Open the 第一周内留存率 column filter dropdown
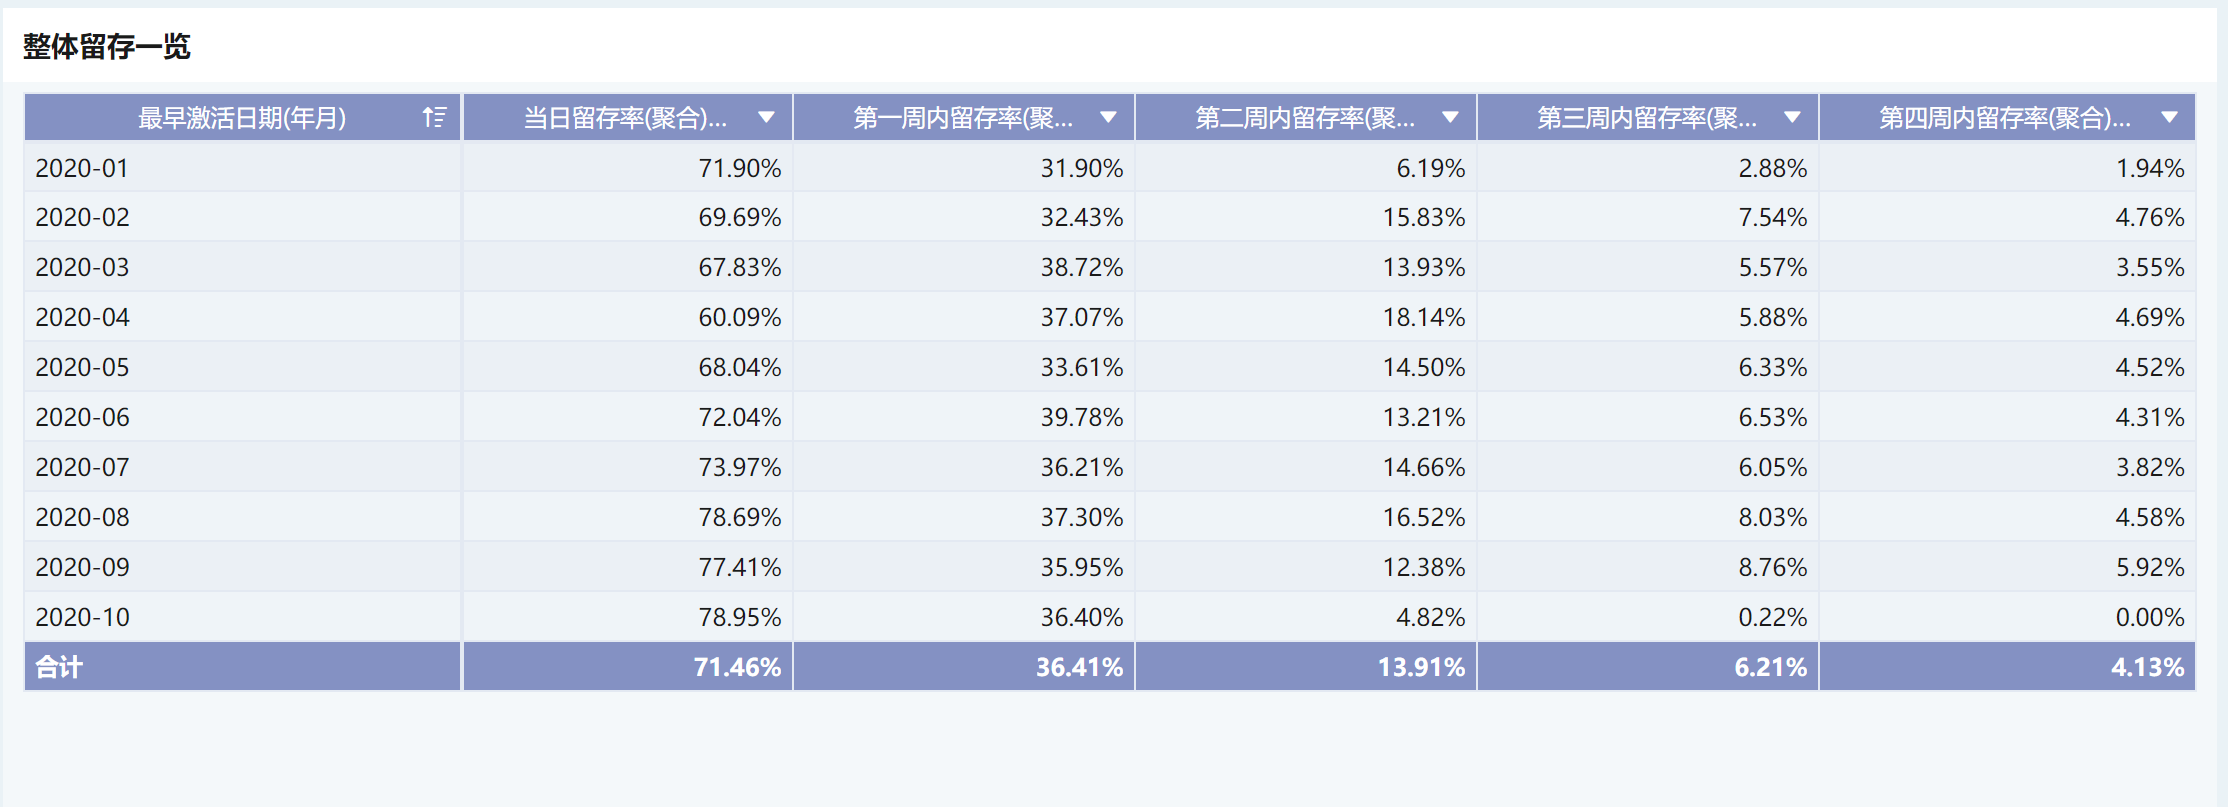The image size is (2228, 807). (x=1108, y=118)
